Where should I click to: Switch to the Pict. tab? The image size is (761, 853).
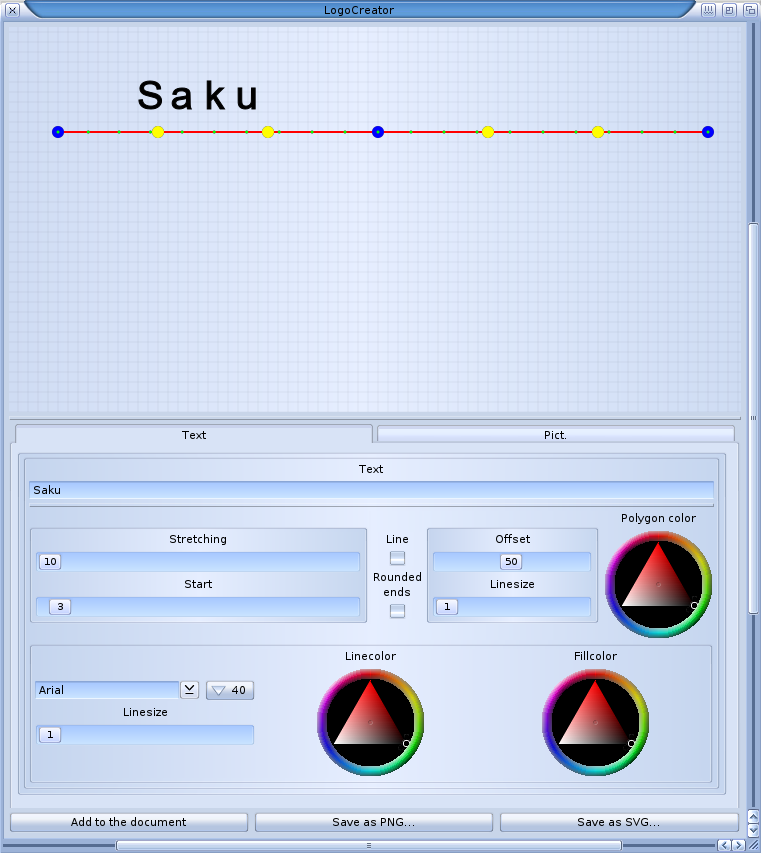click(555, 435)
